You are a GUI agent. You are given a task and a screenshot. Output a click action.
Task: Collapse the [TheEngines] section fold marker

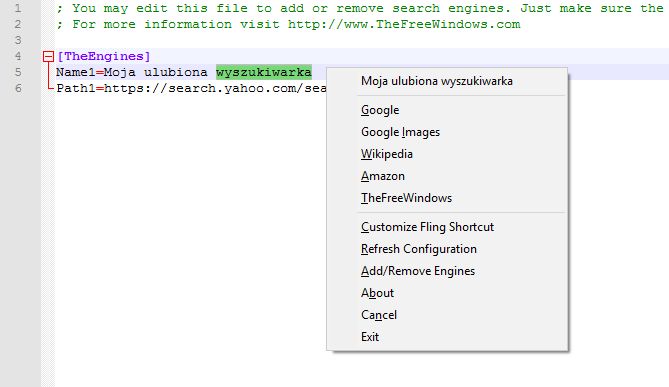pos(48,56)
